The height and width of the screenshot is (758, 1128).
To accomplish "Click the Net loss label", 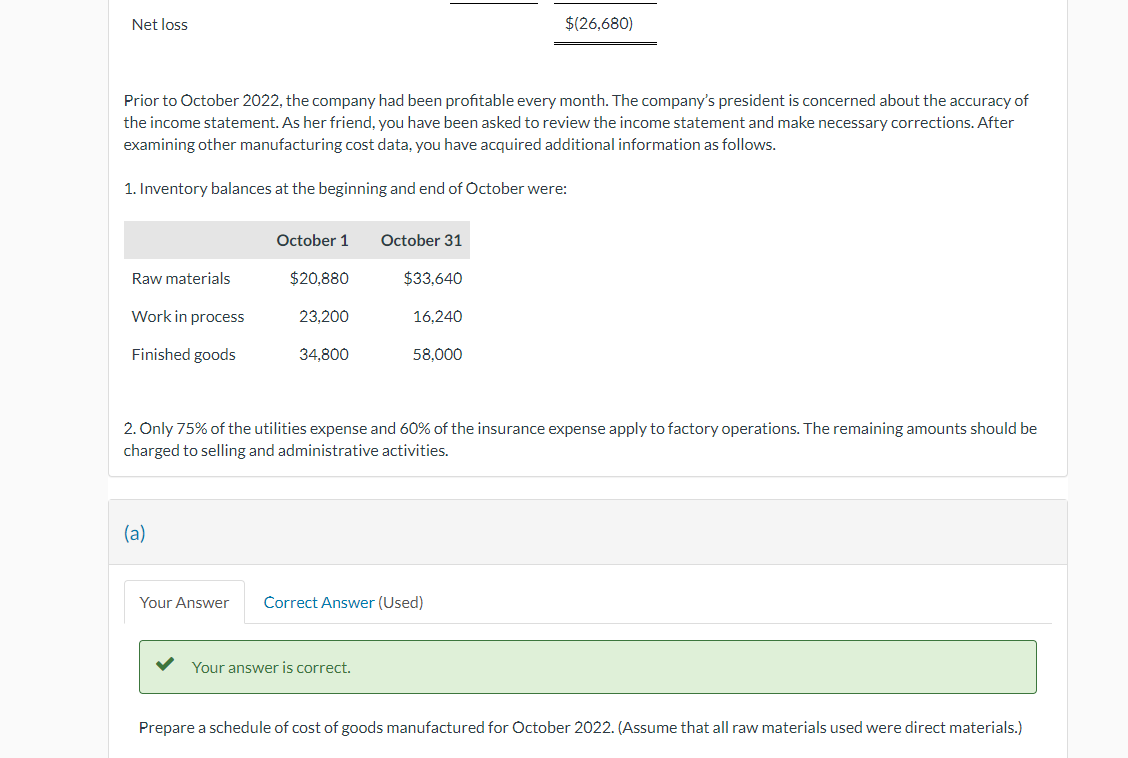I will [159, 24].
